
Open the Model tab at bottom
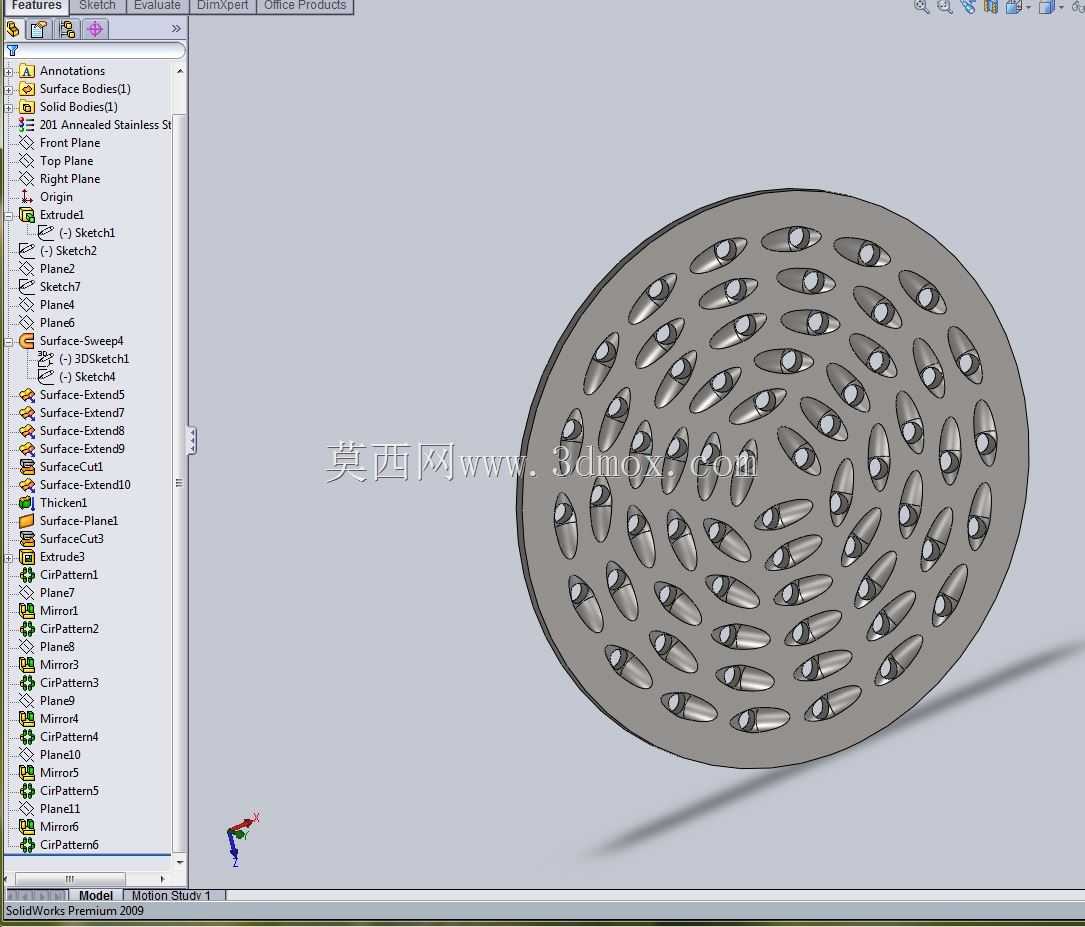[95, 895]
